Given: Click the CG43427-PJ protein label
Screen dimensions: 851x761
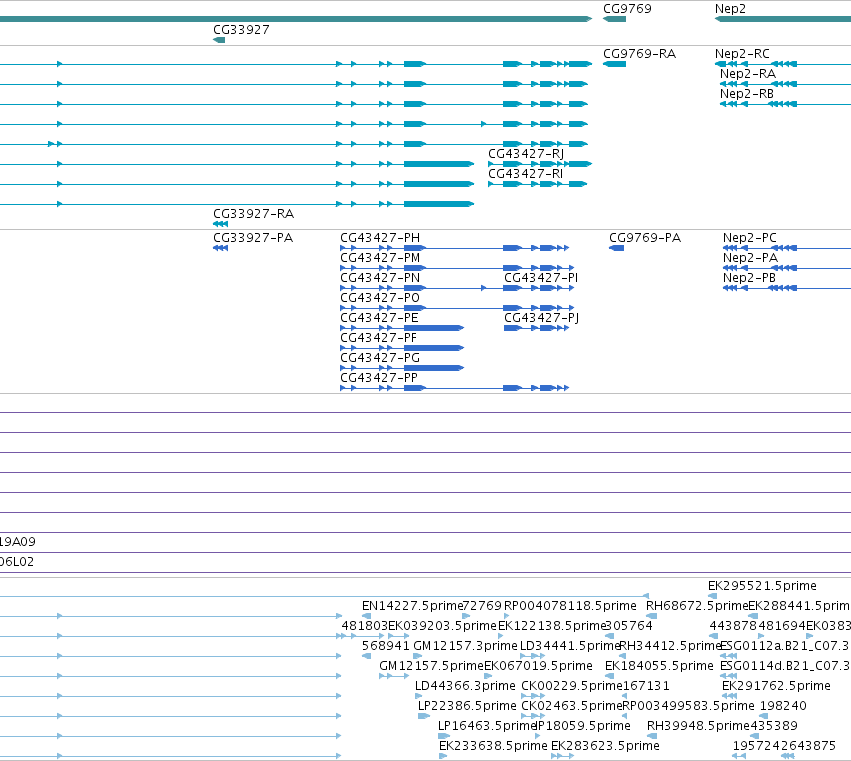Looking at the screenshot, I should tap(541, 318).
